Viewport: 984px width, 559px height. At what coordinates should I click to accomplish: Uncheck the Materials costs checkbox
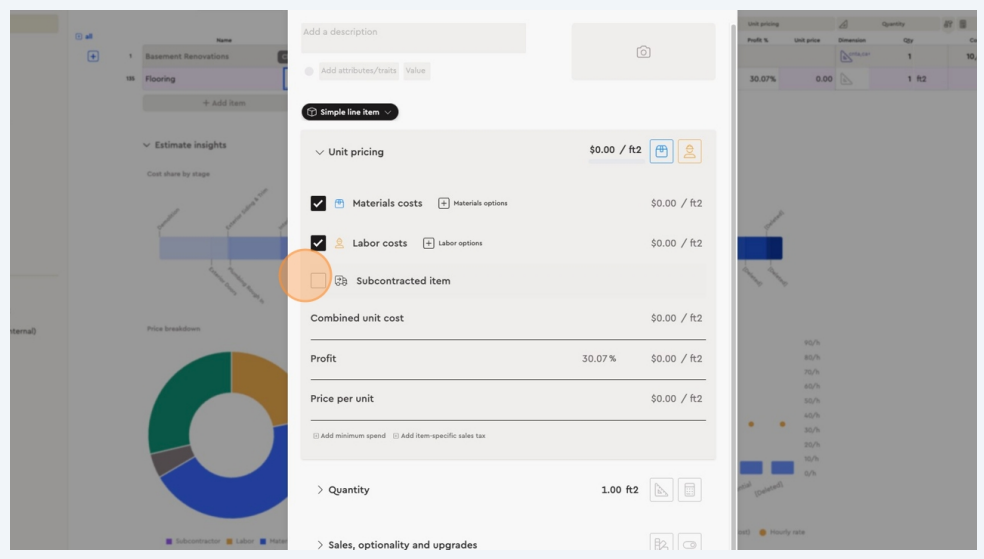(x=318, y=203)
